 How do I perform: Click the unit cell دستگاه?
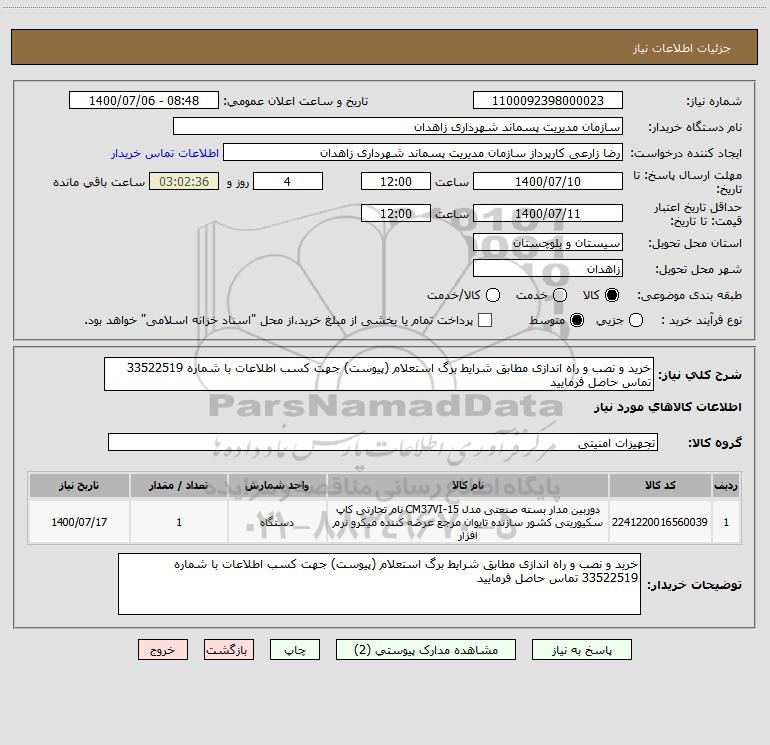point(277,522)
